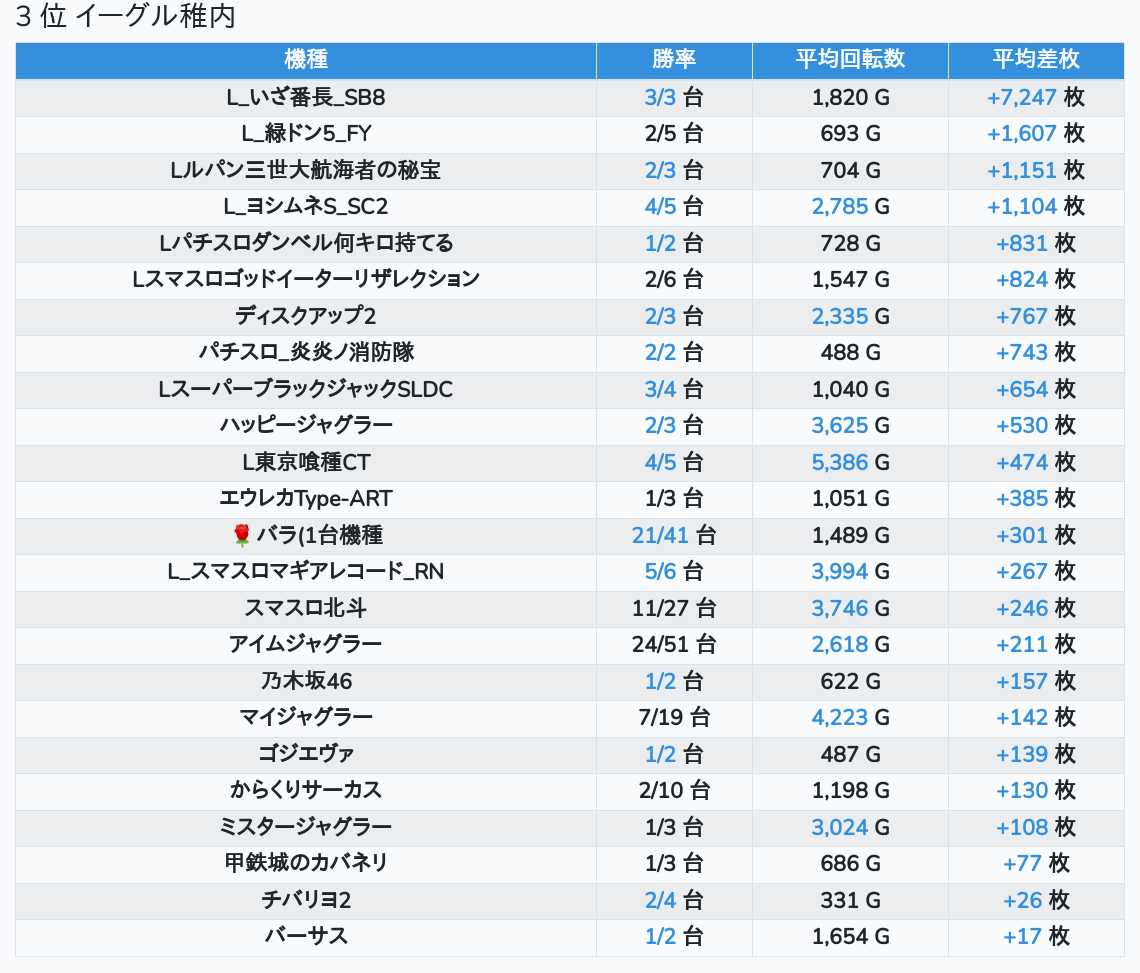Click the 2/4 台 win rate for チバリヨ2

tap(674, 900)
